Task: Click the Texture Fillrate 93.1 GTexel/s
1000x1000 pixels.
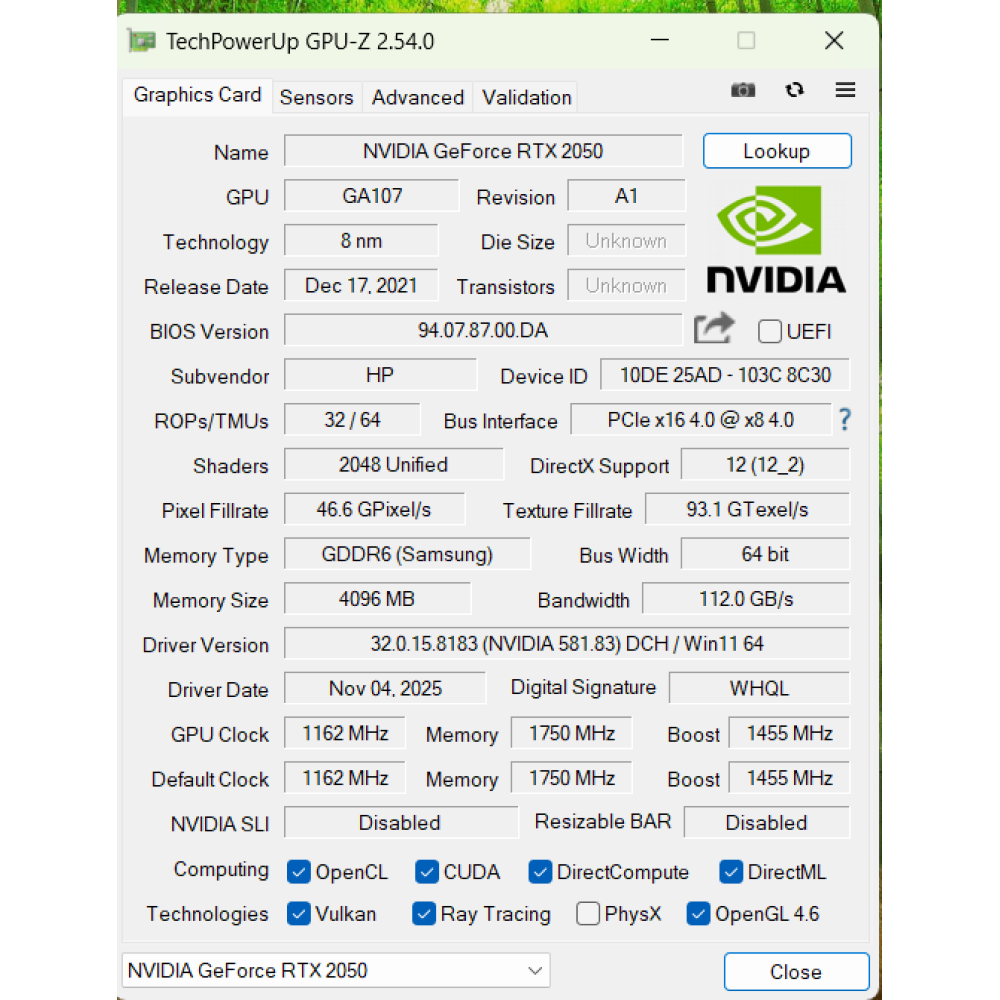Action: pyautogui.click(x=747, y=510)
